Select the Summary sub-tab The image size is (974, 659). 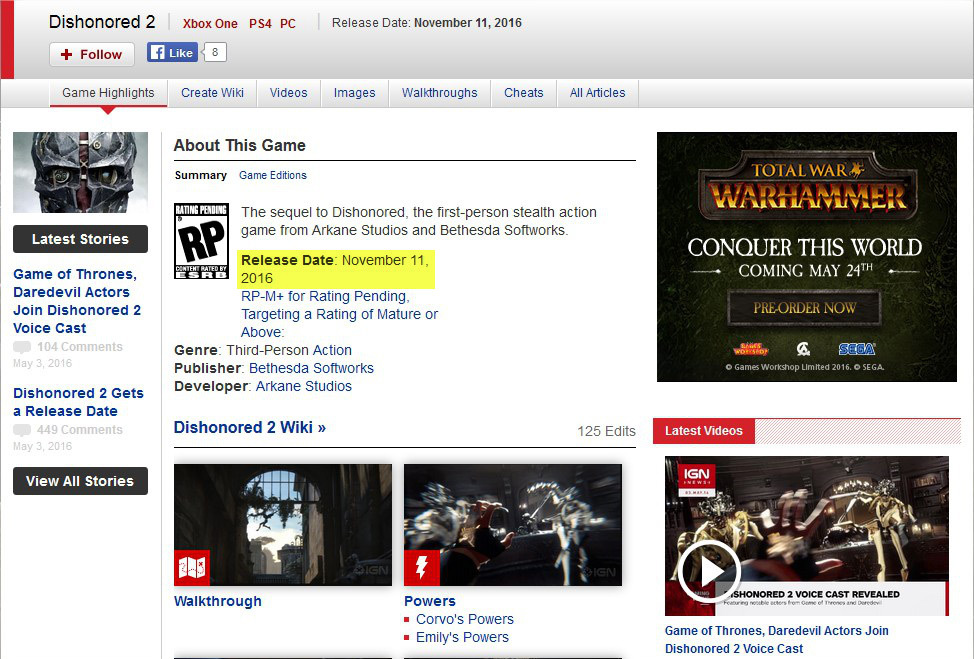click(201, 175)
